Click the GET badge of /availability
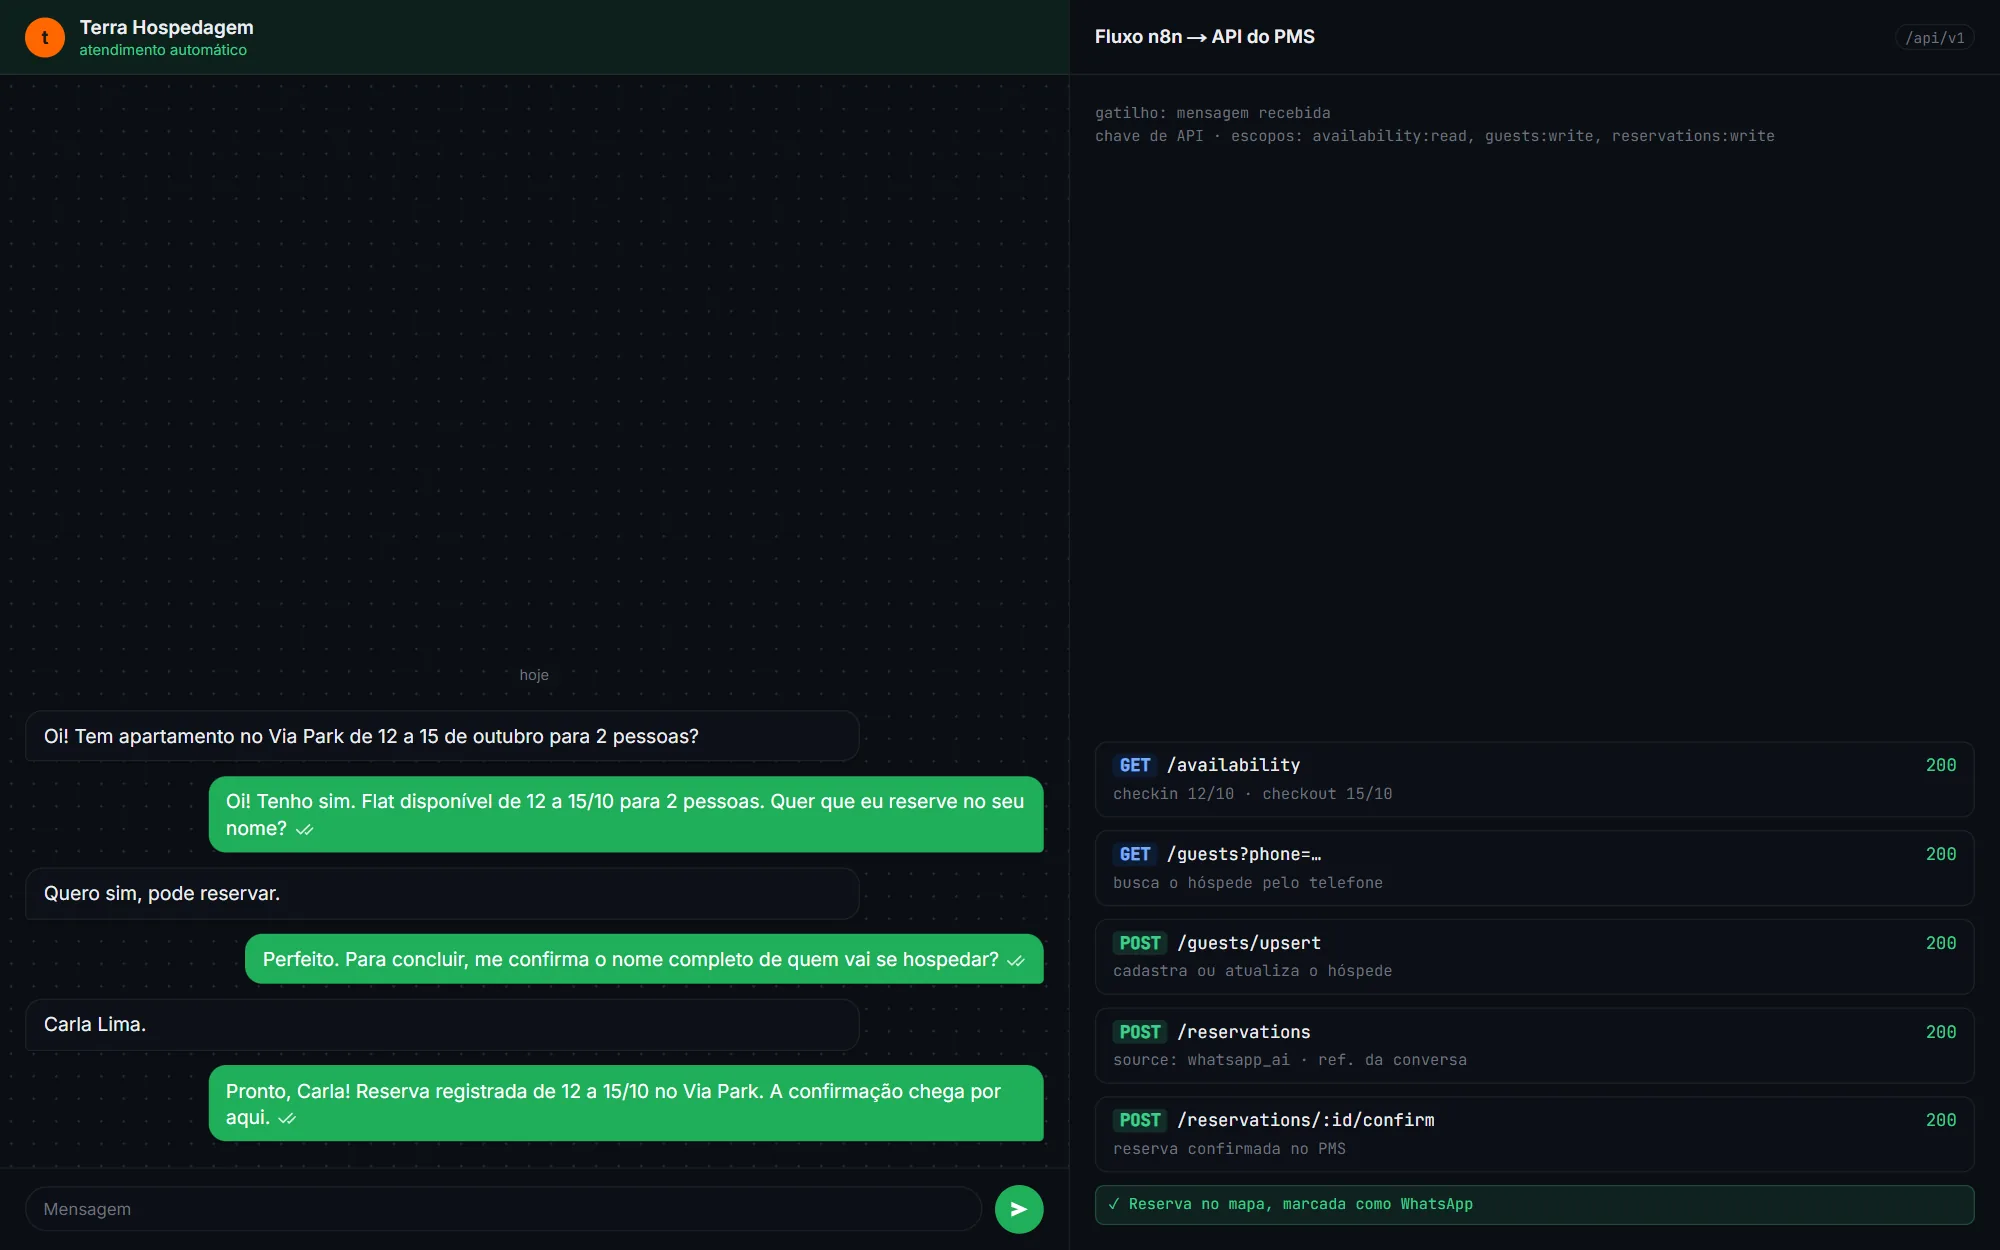Viewport: 2000px width, 1250px height. [x=1135, y=765]
